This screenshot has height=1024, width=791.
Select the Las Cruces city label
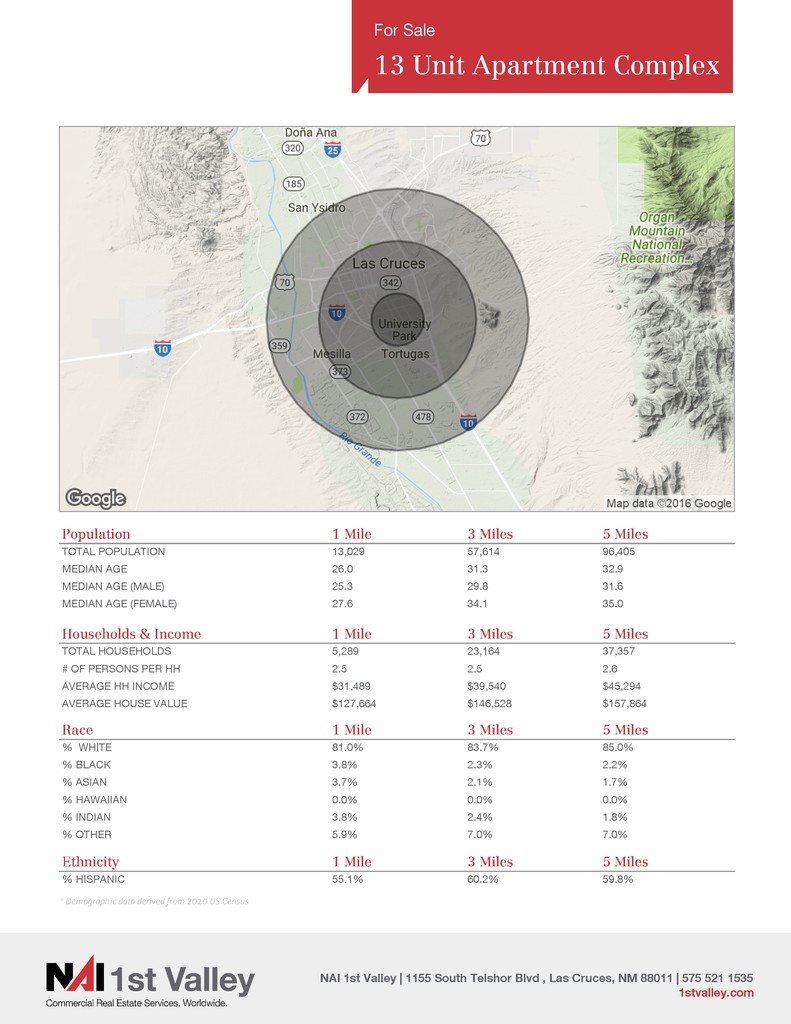click(388, 264)
